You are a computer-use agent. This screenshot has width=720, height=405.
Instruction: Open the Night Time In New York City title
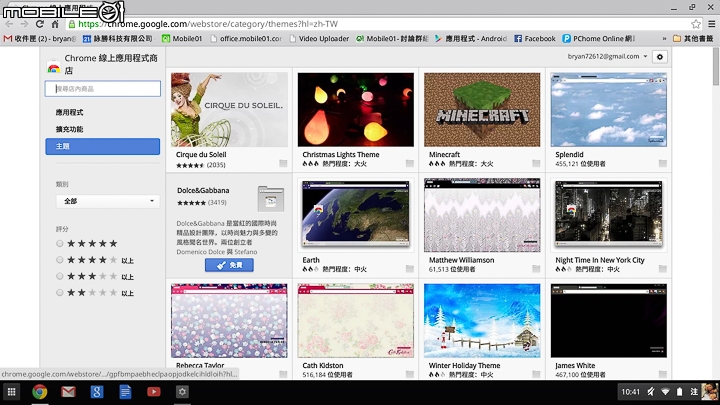pyautogui.click(x=600, y=260)
